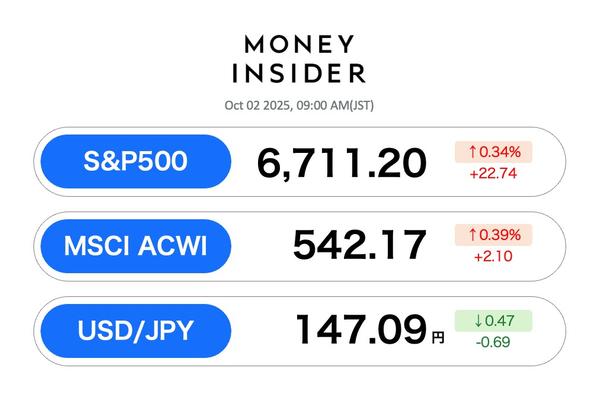Click the word MONEY in the header

300,45
